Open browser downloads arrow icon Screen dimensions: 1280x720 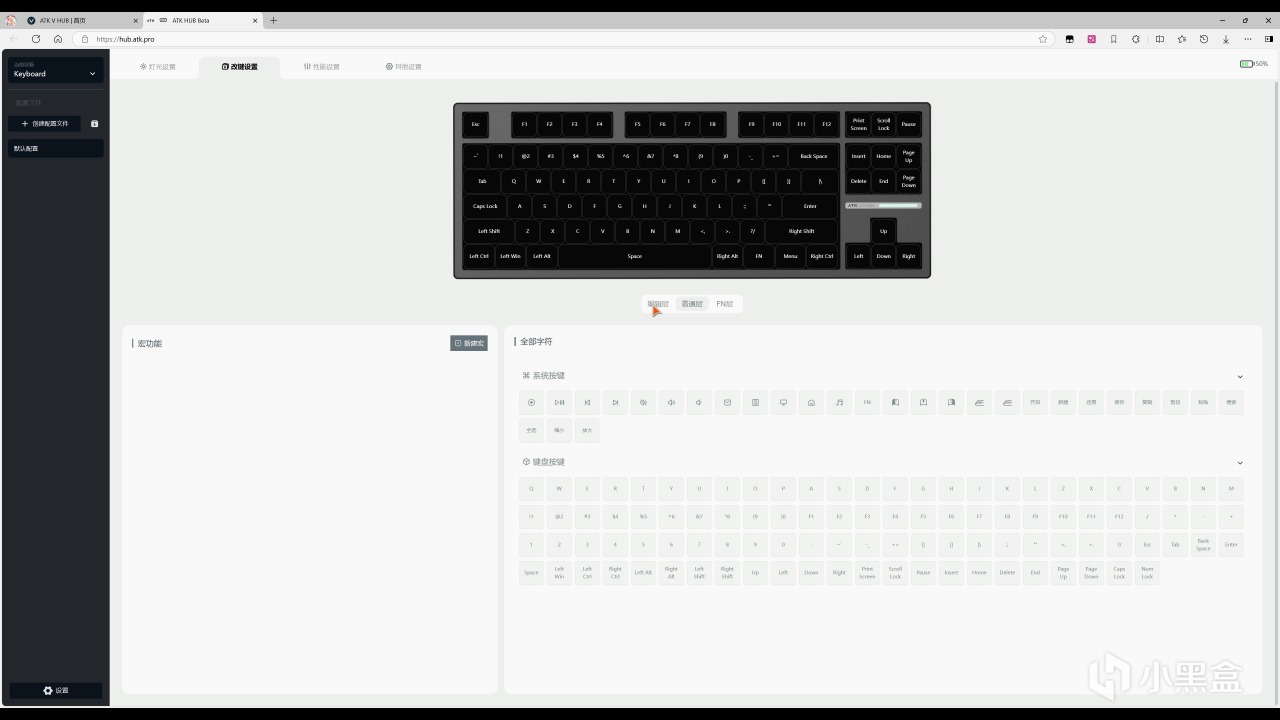1225,39
